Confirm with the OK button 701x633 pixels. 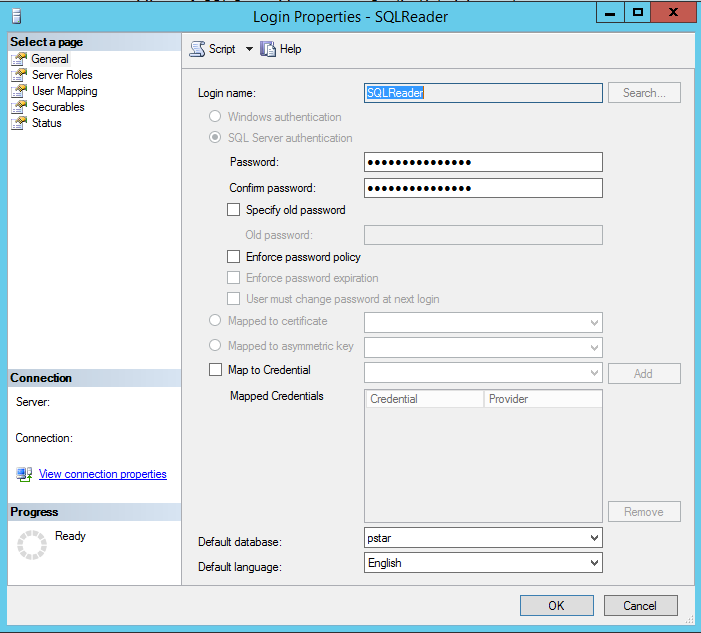557,606
